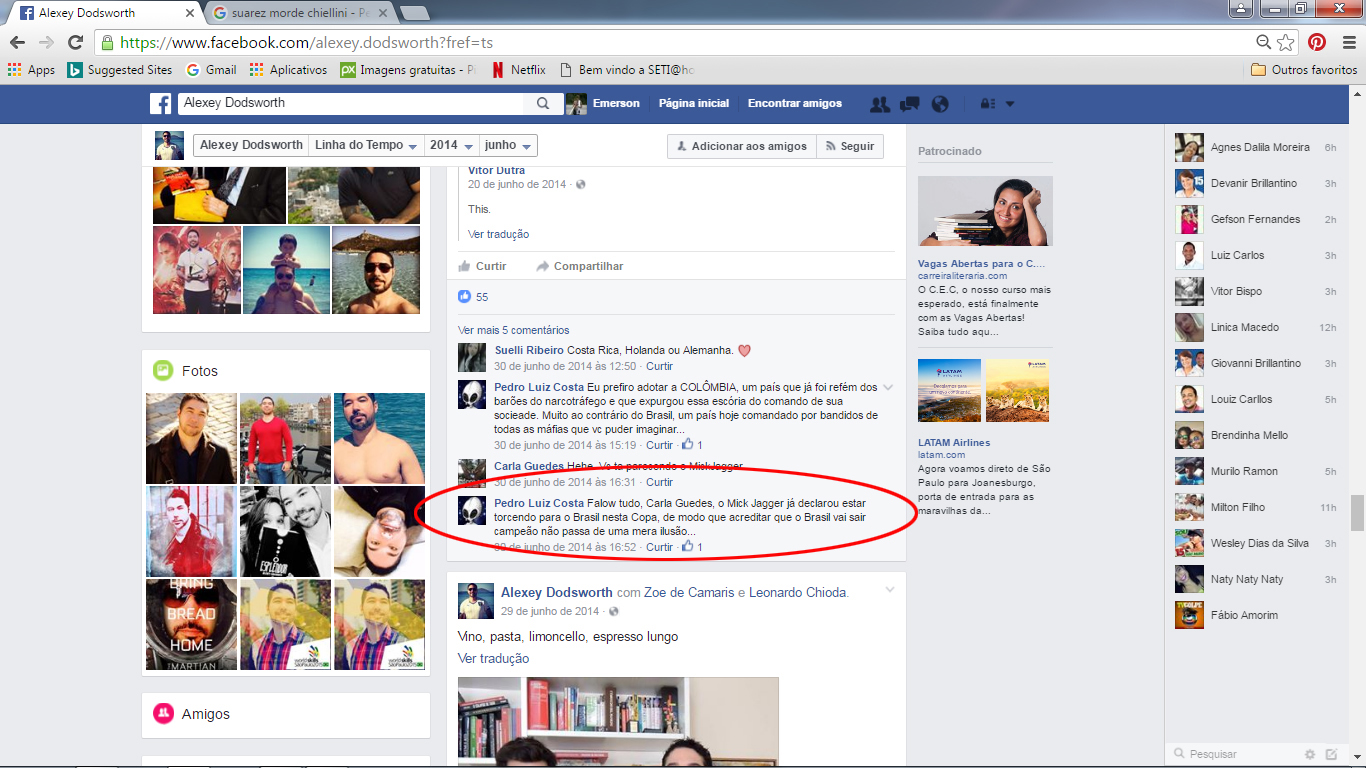Viewport: 1366px width, 768px height.
Task: Switch to the Alexey Dodsworth browser tab
Action: point(103,12)
